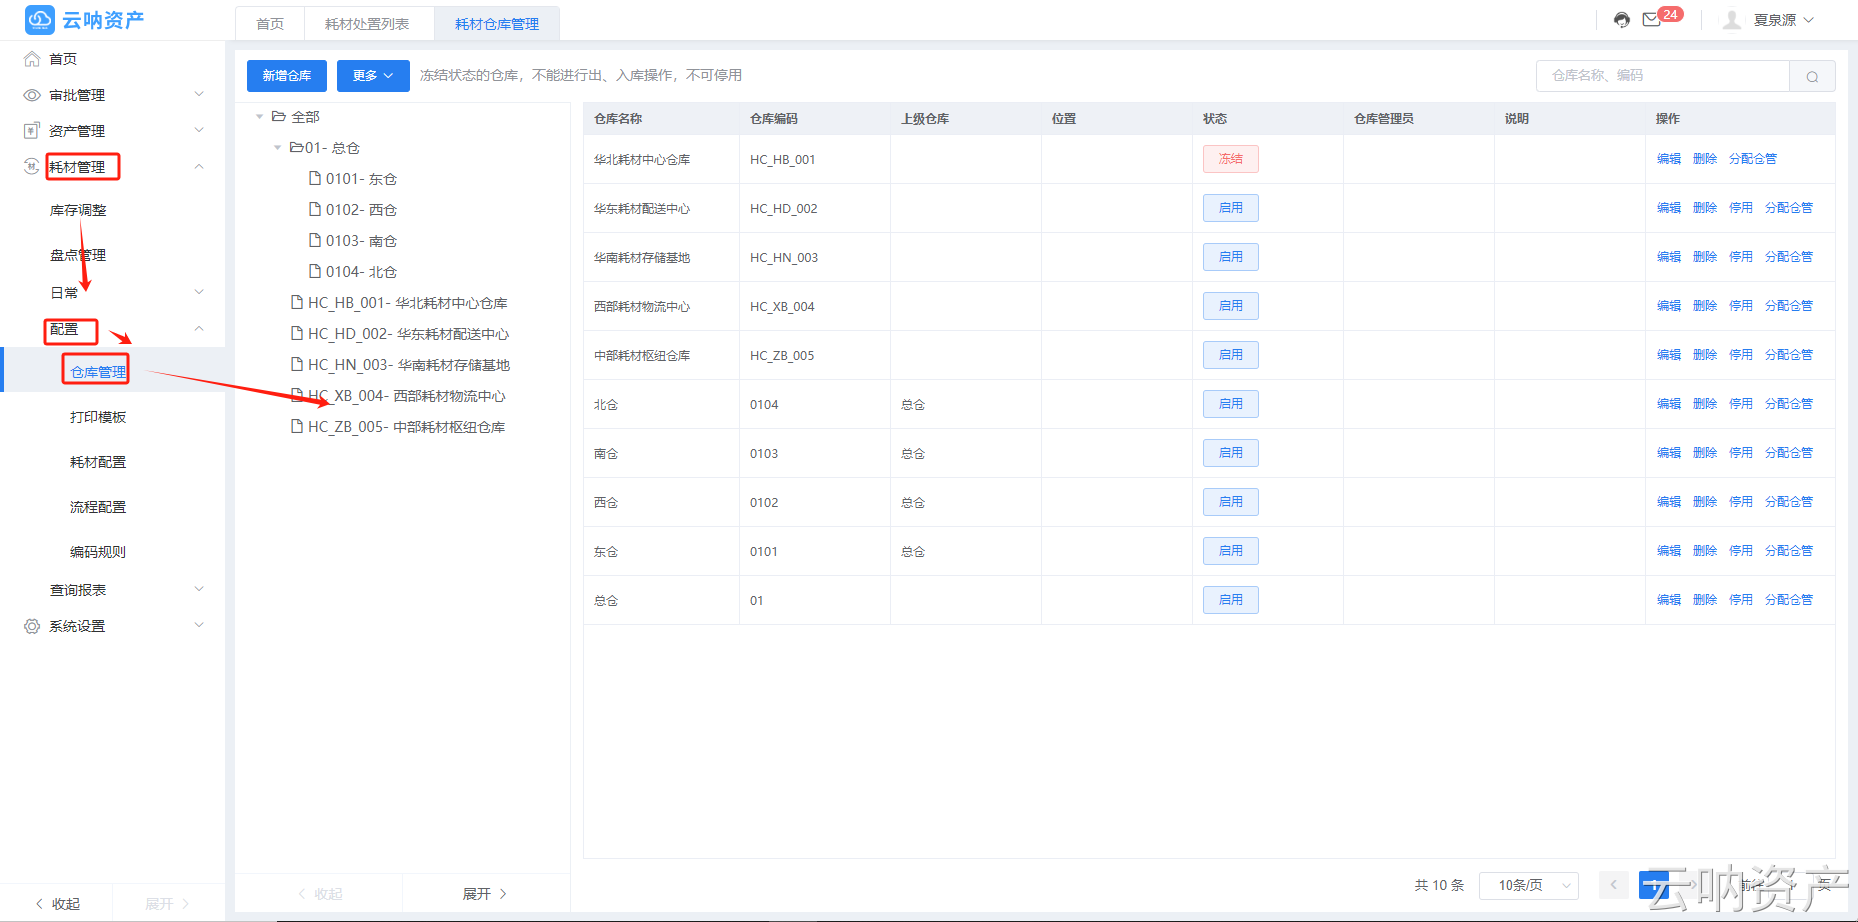Open the 夏泉源 user account dropdown
This screenshot has height=922, width=1858.
[1783, 20]
